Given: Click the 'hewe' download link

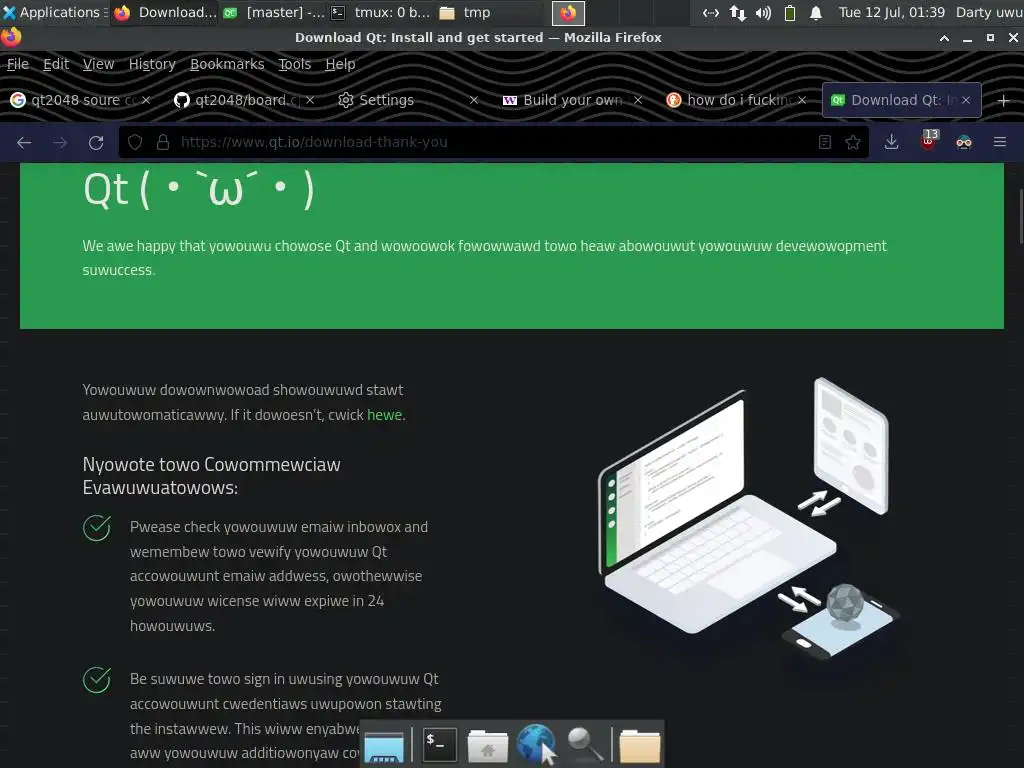Looking at the screenshot, I should point(384,415).
